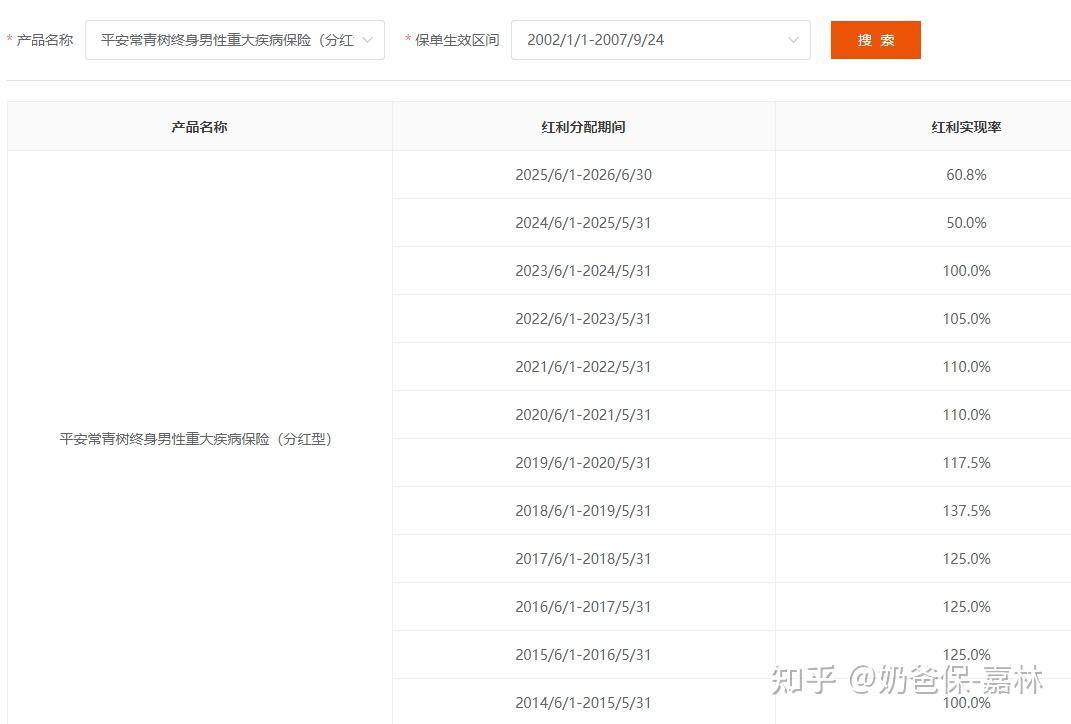1071x724 pixels.
Task: Click the 保单生效区间 label beside the date selector
Action: [457, 40]
